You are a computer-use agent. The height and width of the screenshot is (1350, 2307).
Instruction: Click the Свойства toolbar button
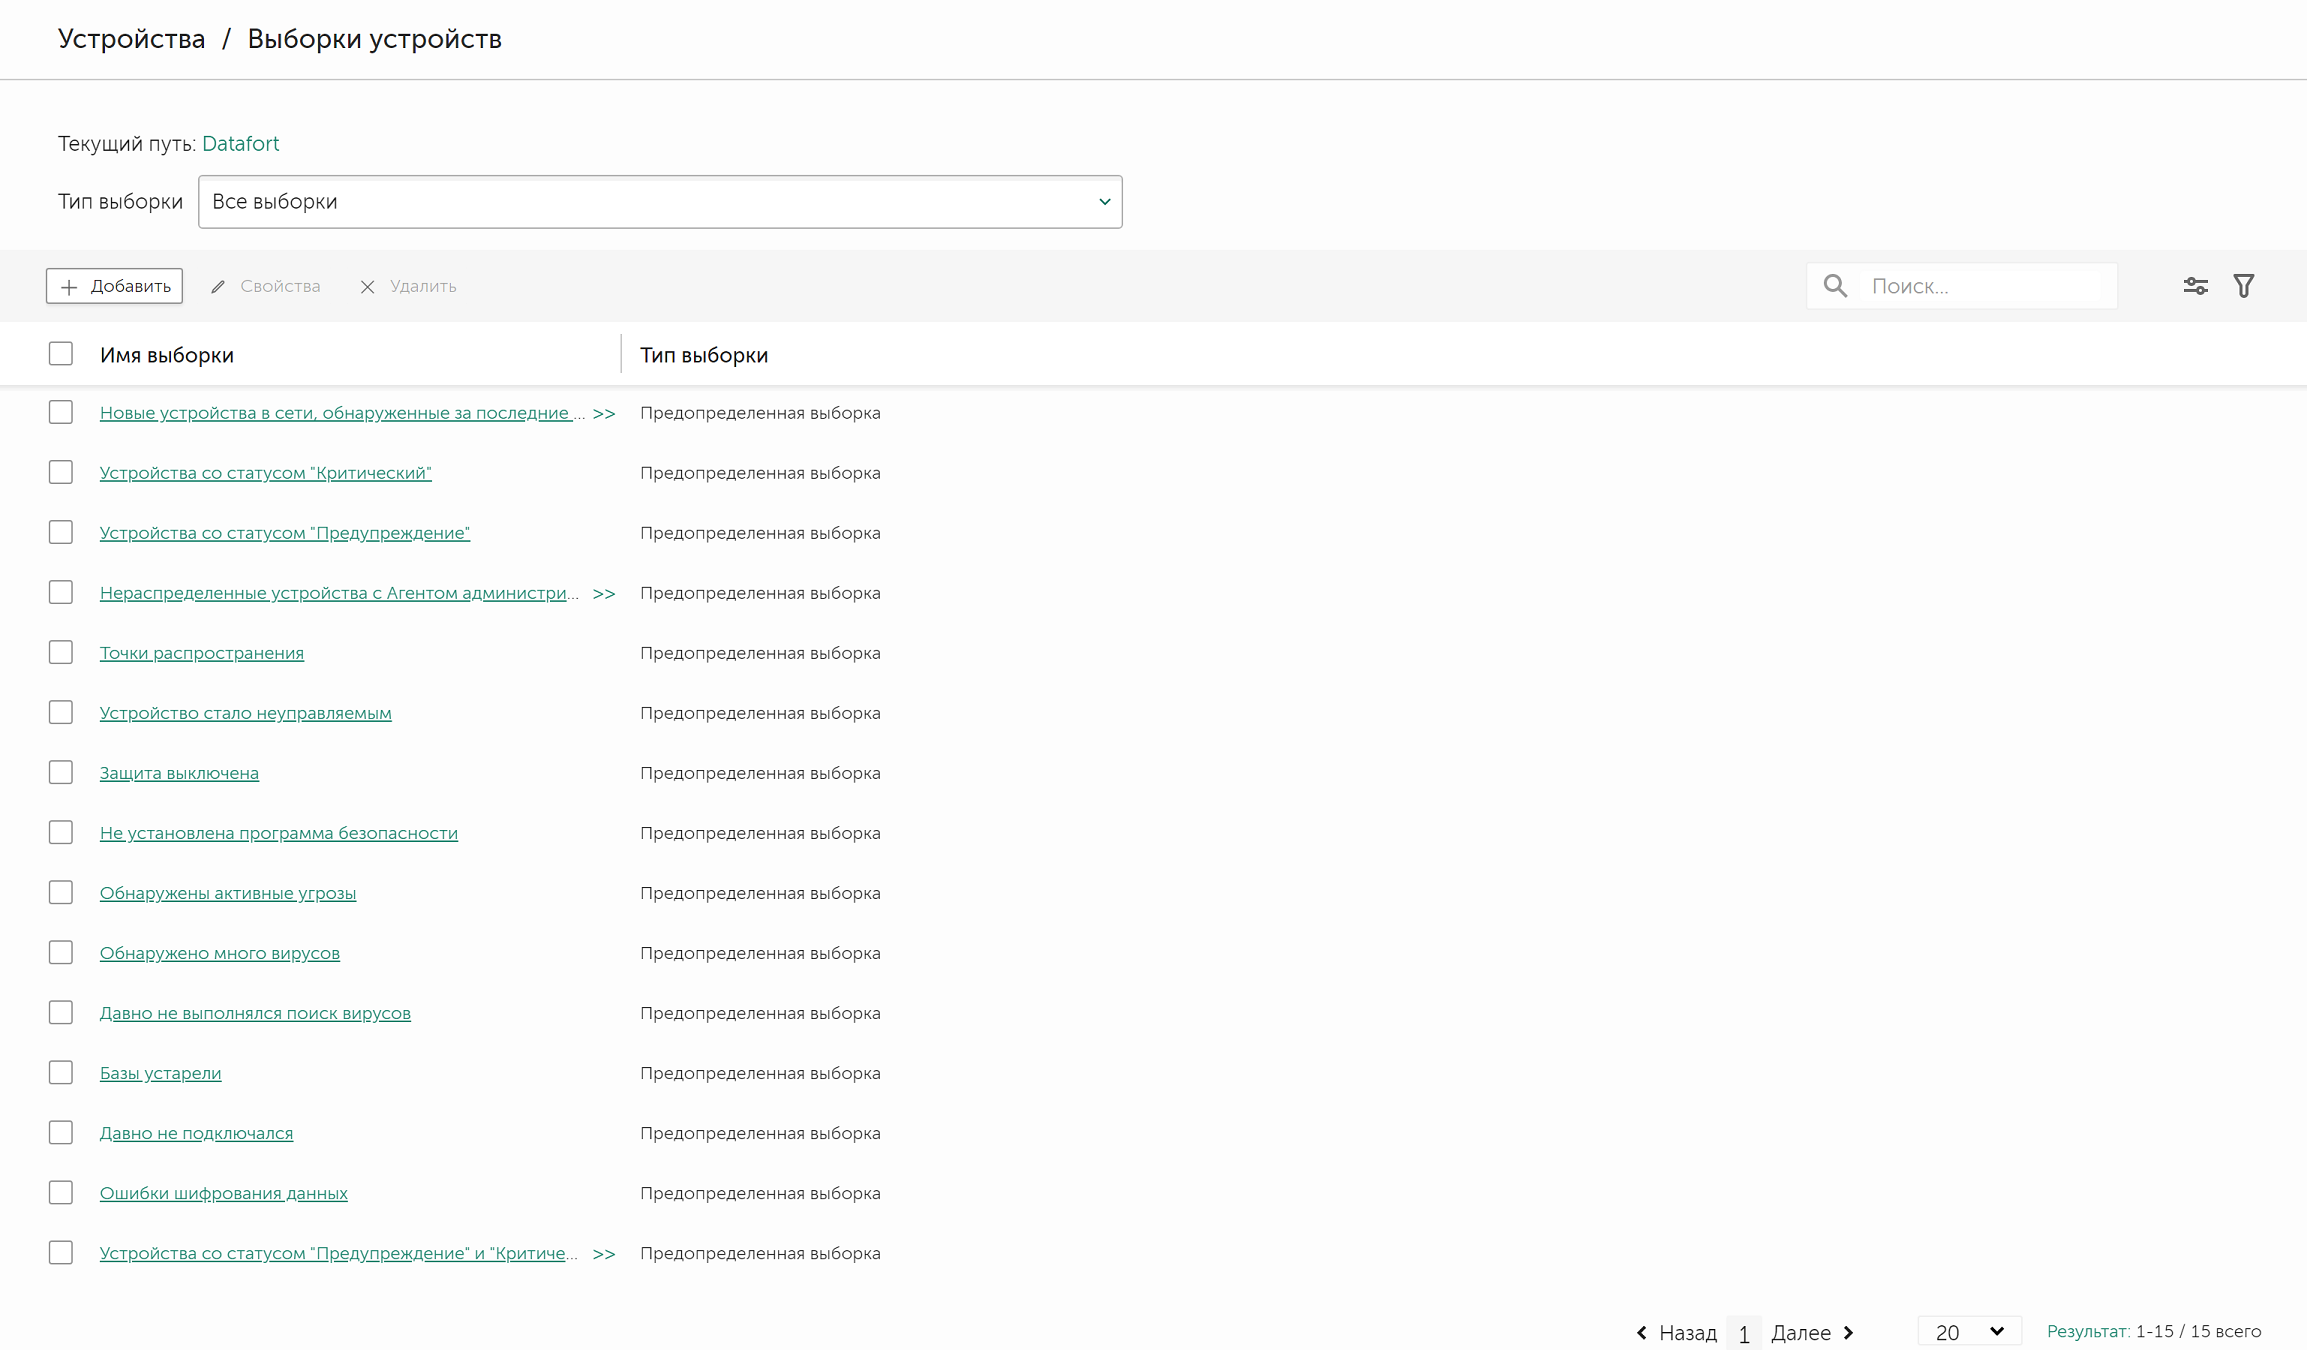pyautogui.click(x=266, y=286)
